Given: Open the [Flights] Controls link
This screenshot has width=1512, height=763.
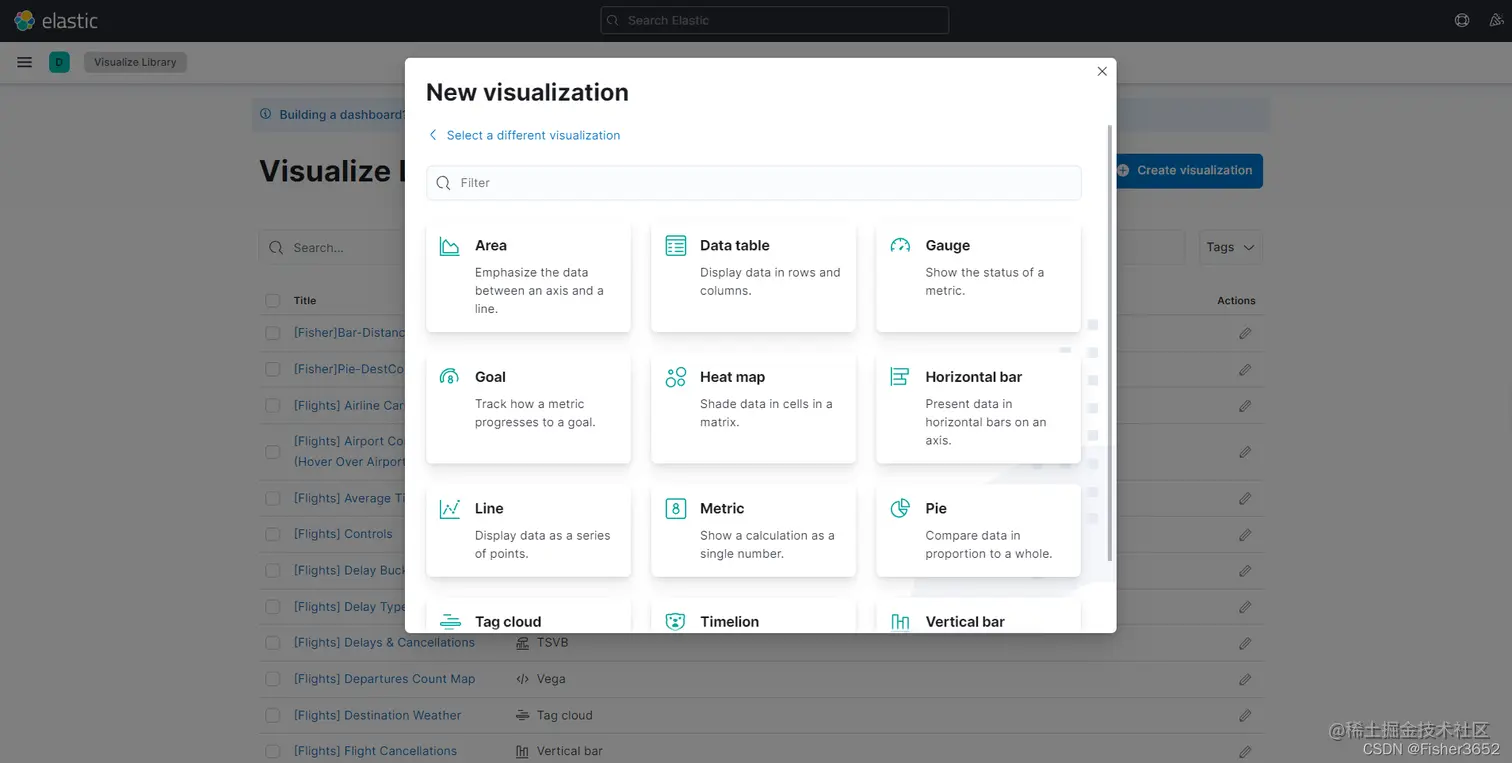Looking at the screenshot, I should [343, 534].
